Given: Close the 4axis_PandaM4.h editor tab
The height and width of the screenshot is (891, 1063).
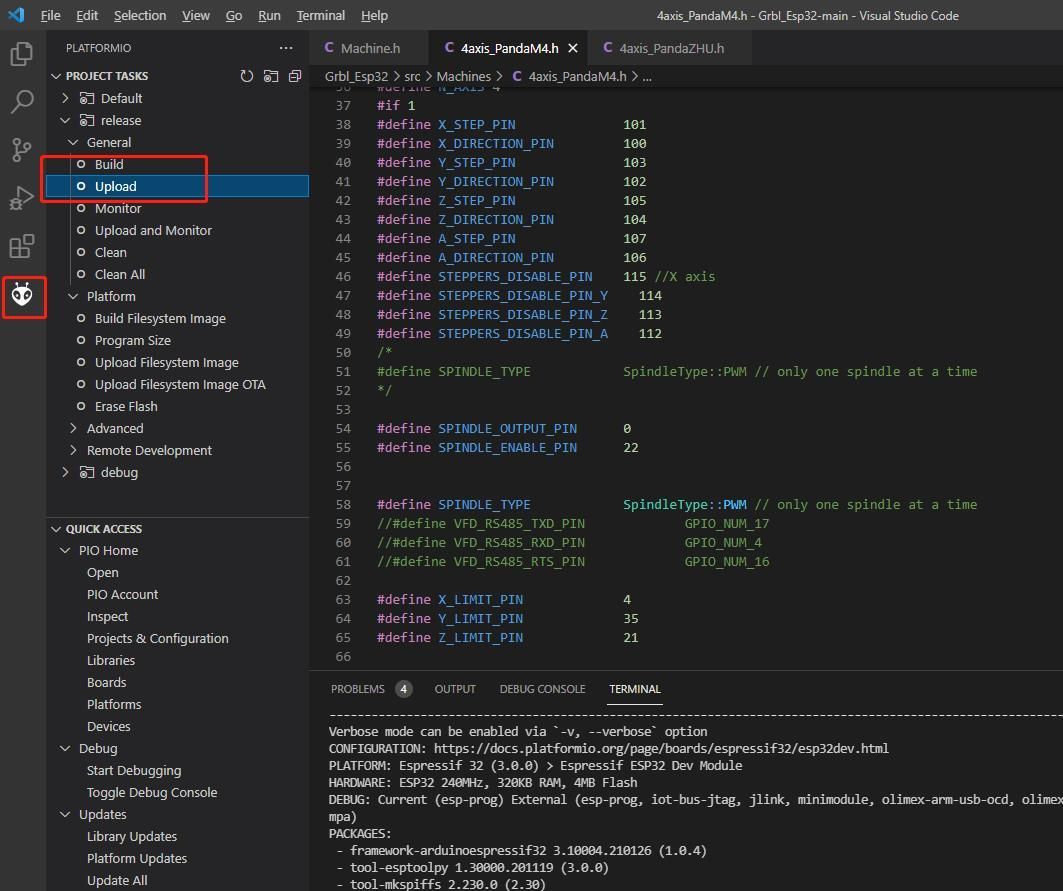Looking at the screenshot, I should pyautogui.click(x=573, y=48).
